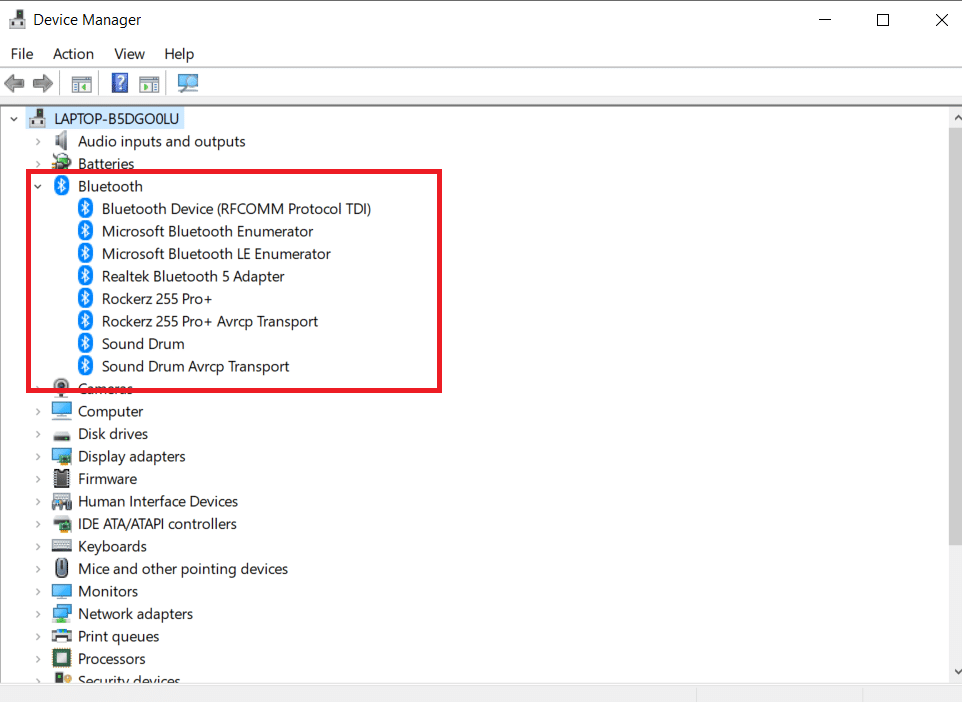Select Bluetooth Device (RFCOMM Protocol TDI) text
Image resolution: width=962 pixels, height=702 pixels.
pos(236,209)
